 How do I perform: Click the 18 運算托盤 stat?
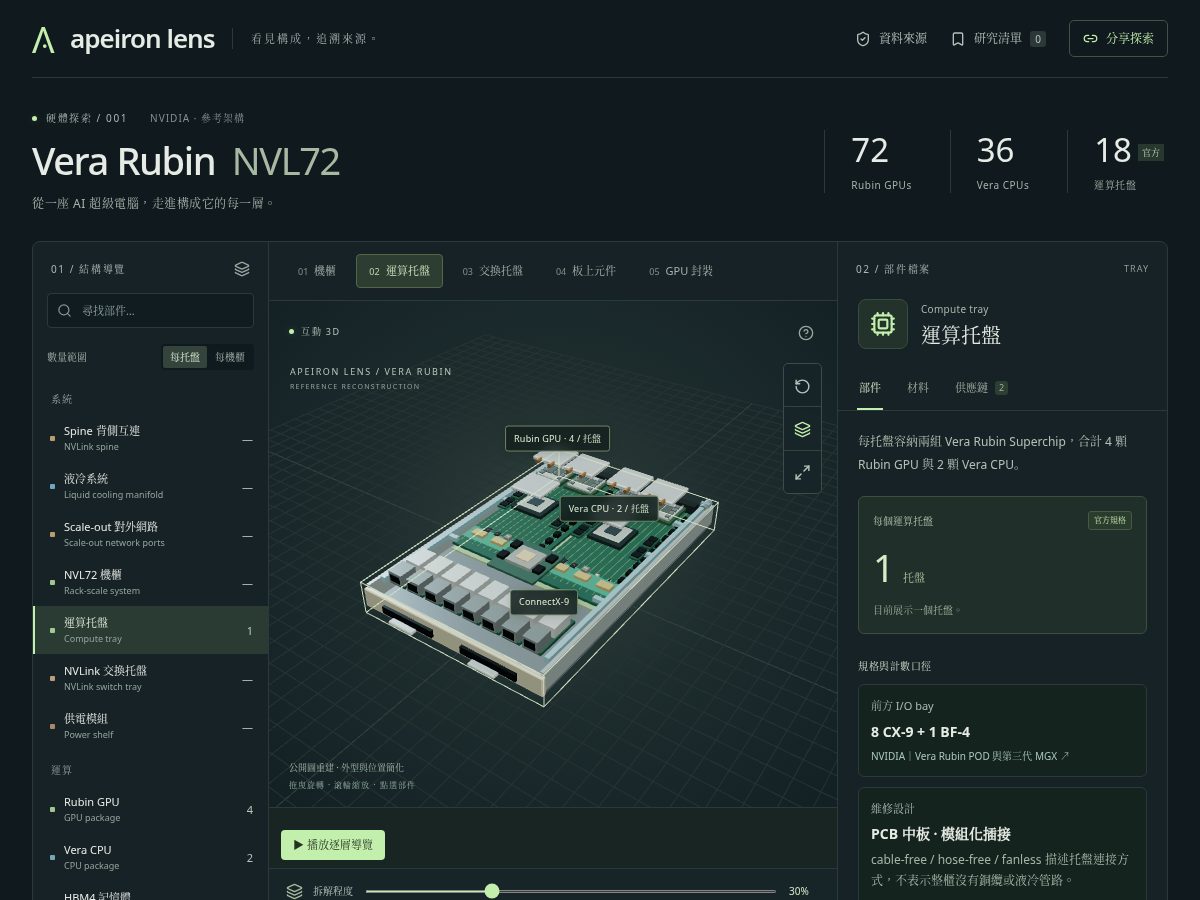[1128, 162]
